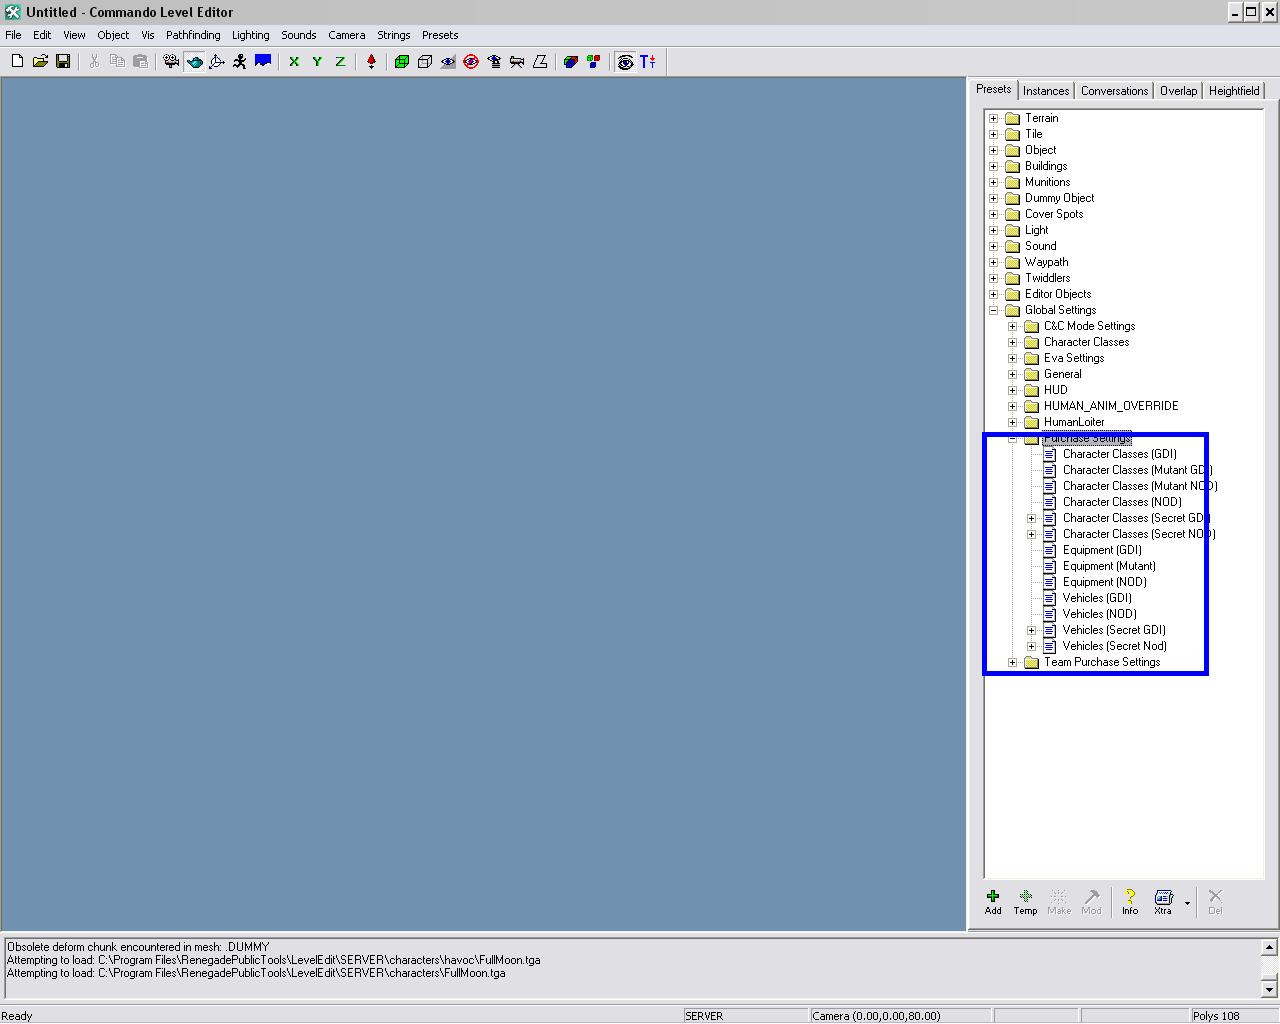This screenshot has width=1280, height=1024.
Task: Click the Save floppy disk icon
Action: click(x=63, y=62)
